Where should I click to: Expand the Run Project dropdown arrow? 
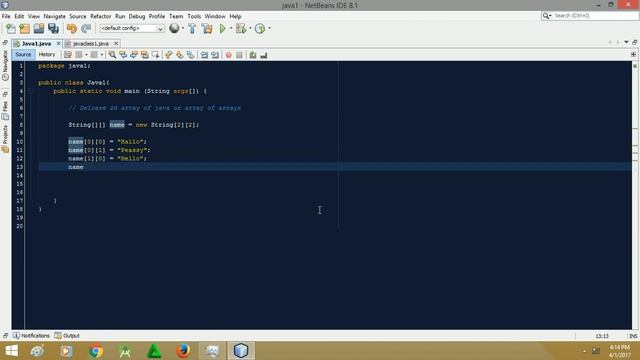pos(231,28)
